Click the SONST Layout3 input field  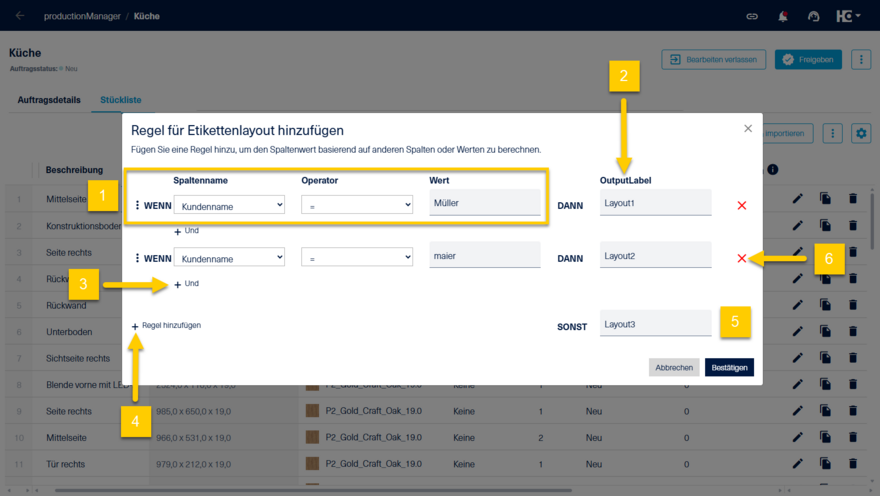pyautogui.click(x=656, y=324)
